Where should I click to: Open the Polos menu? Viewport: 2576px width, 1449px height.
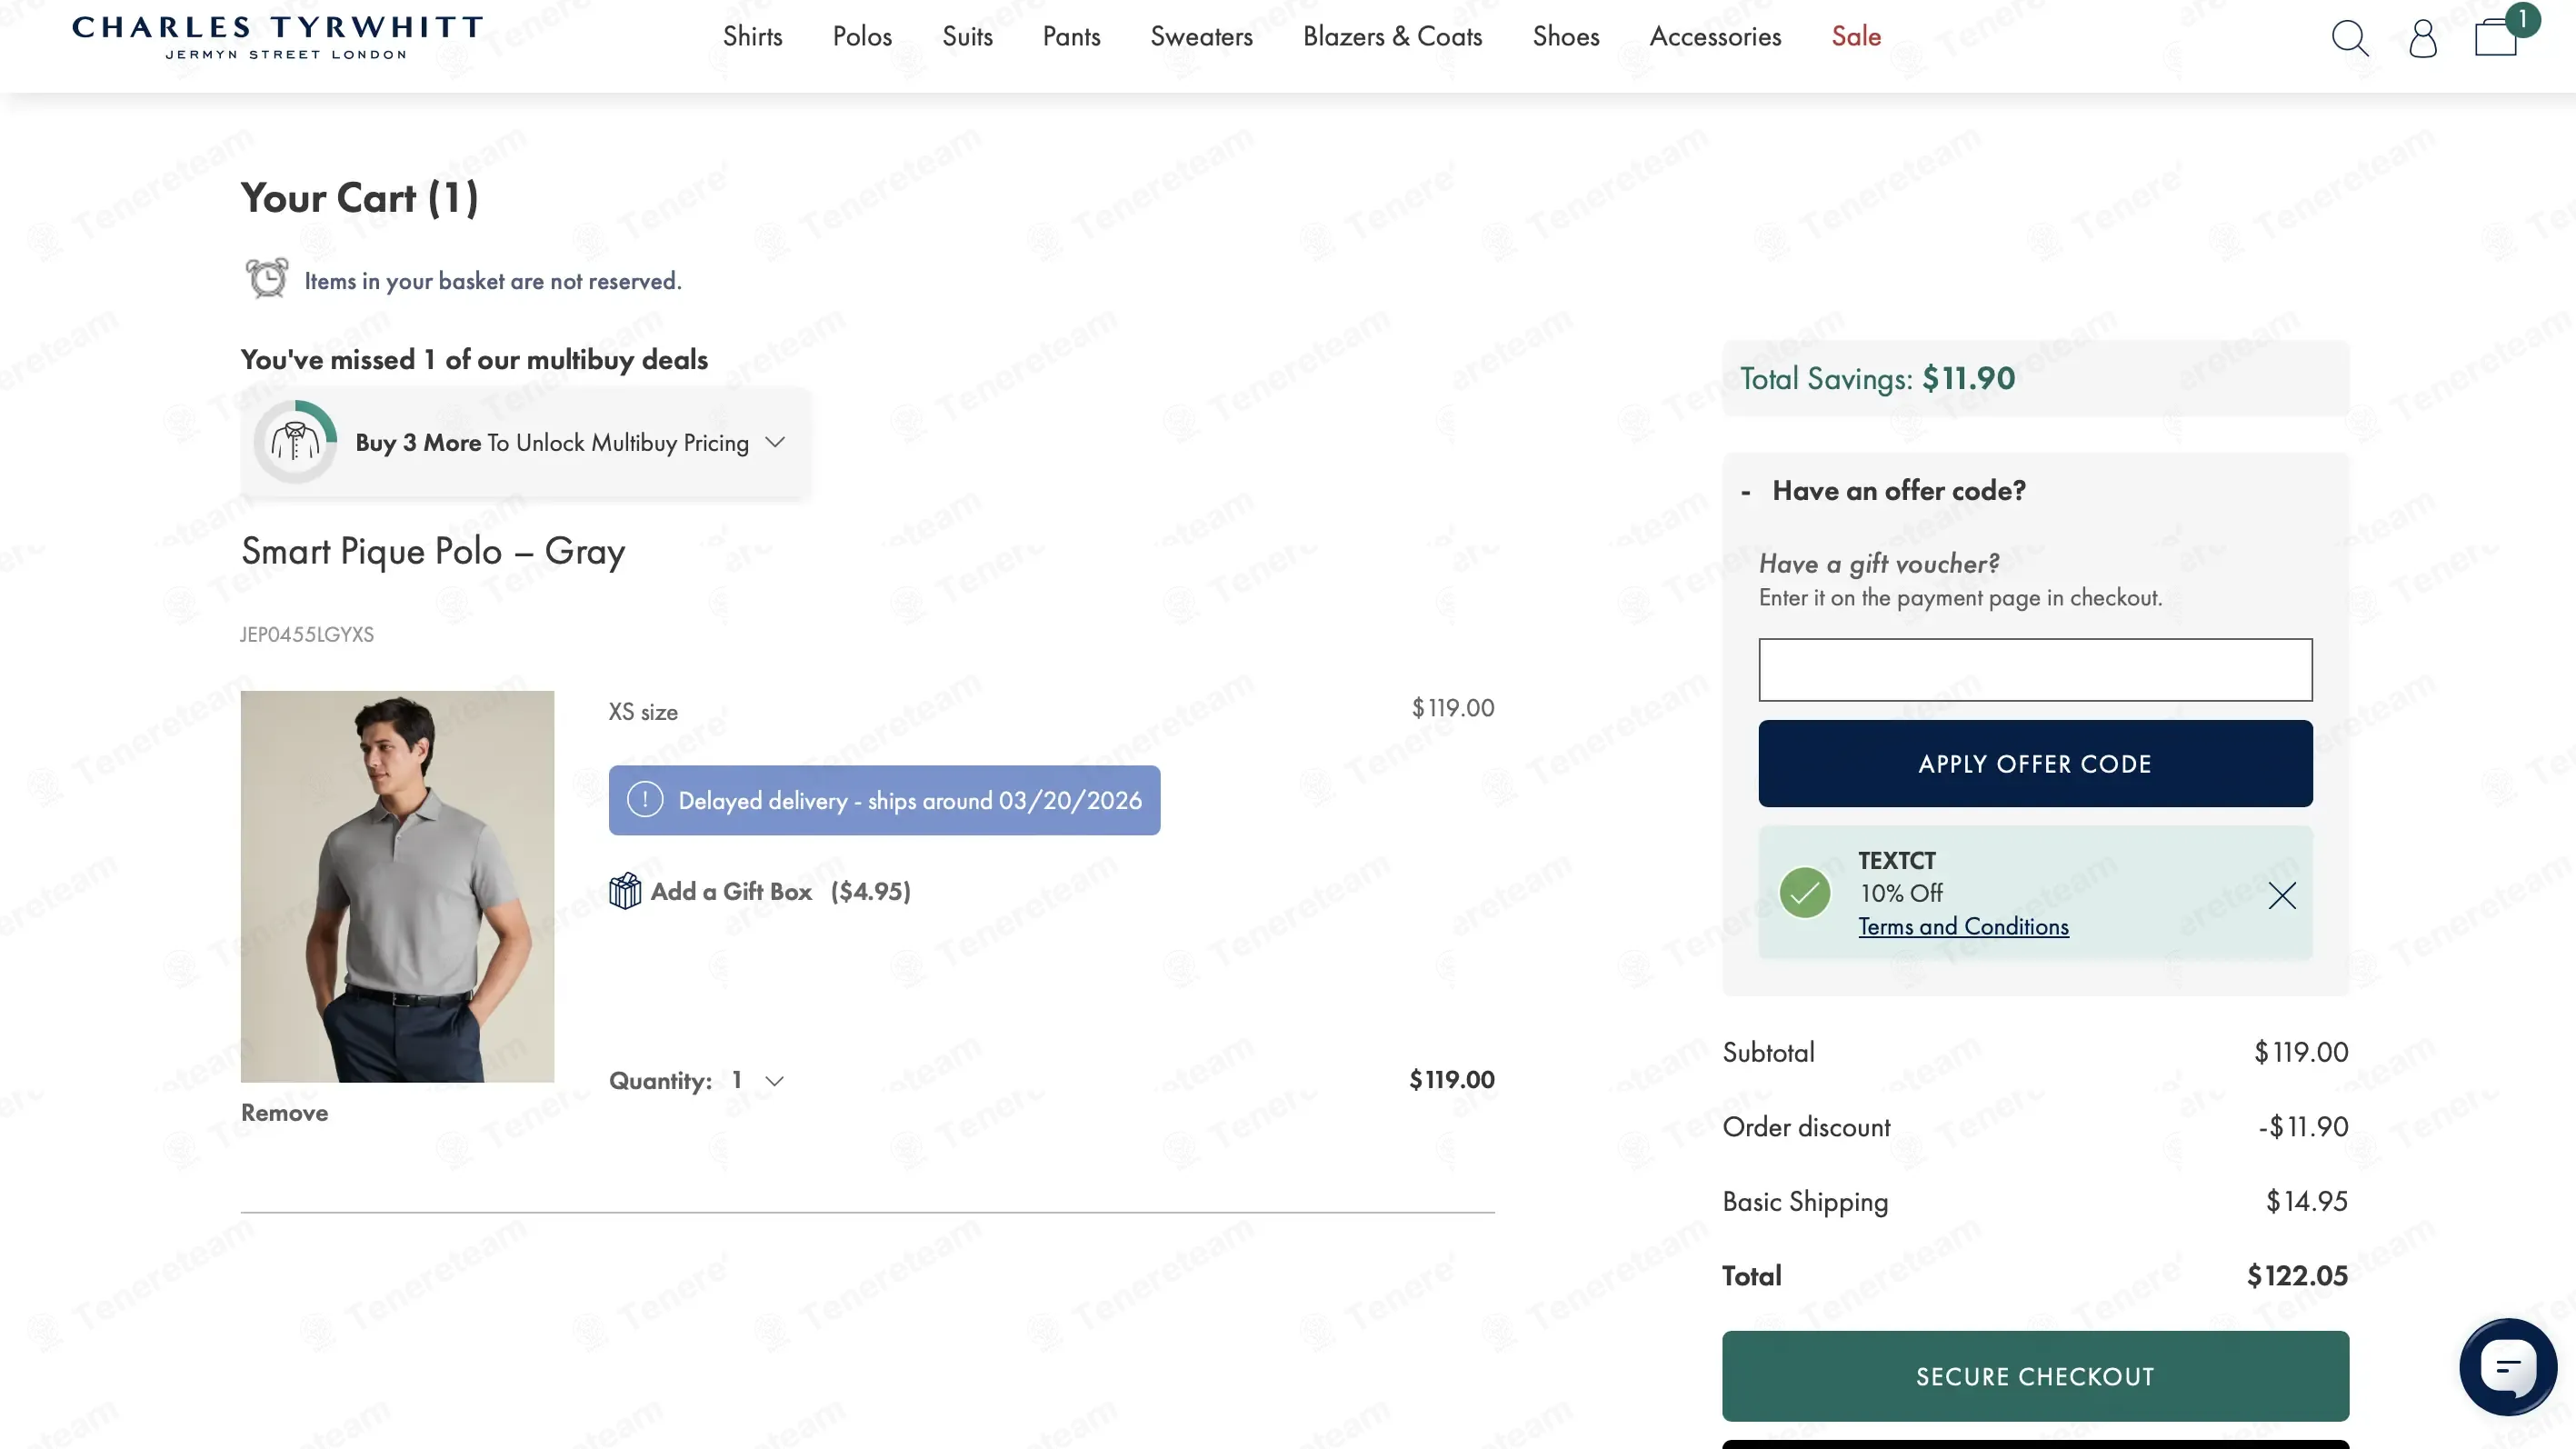(862, 37)
